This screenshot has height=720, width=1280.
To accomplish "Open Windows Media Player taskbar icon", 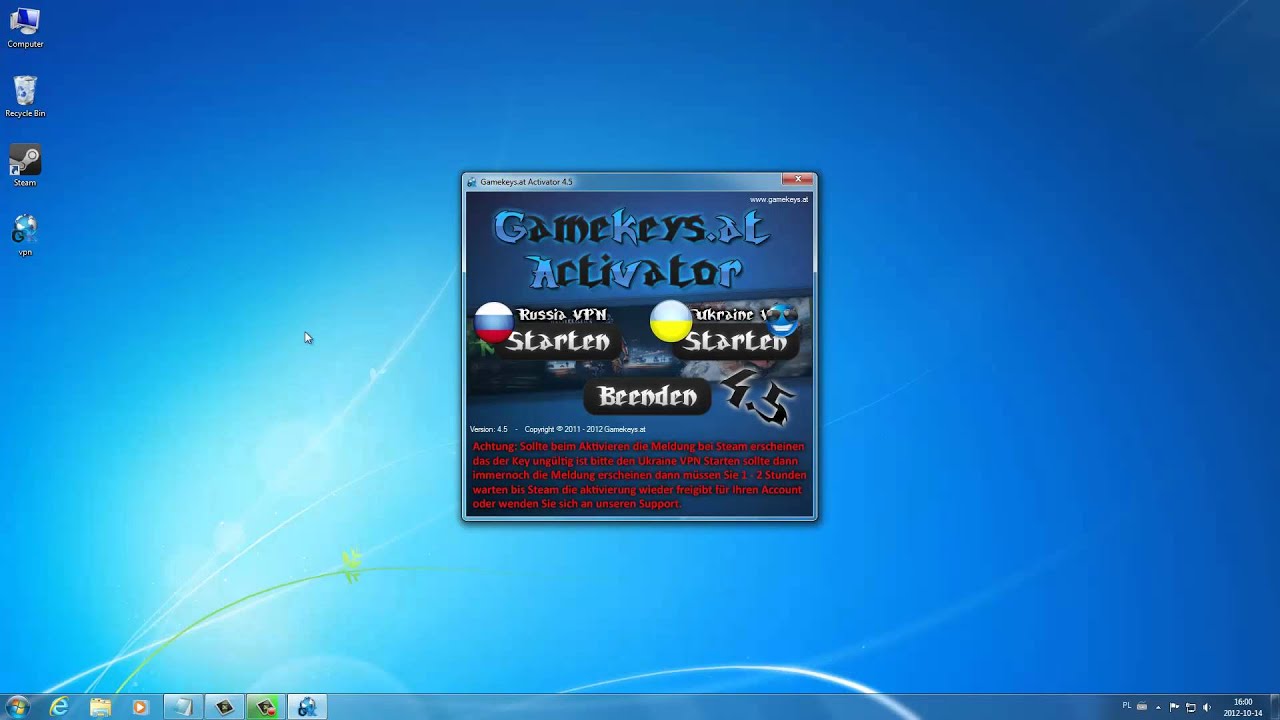I will coord(140,707).
